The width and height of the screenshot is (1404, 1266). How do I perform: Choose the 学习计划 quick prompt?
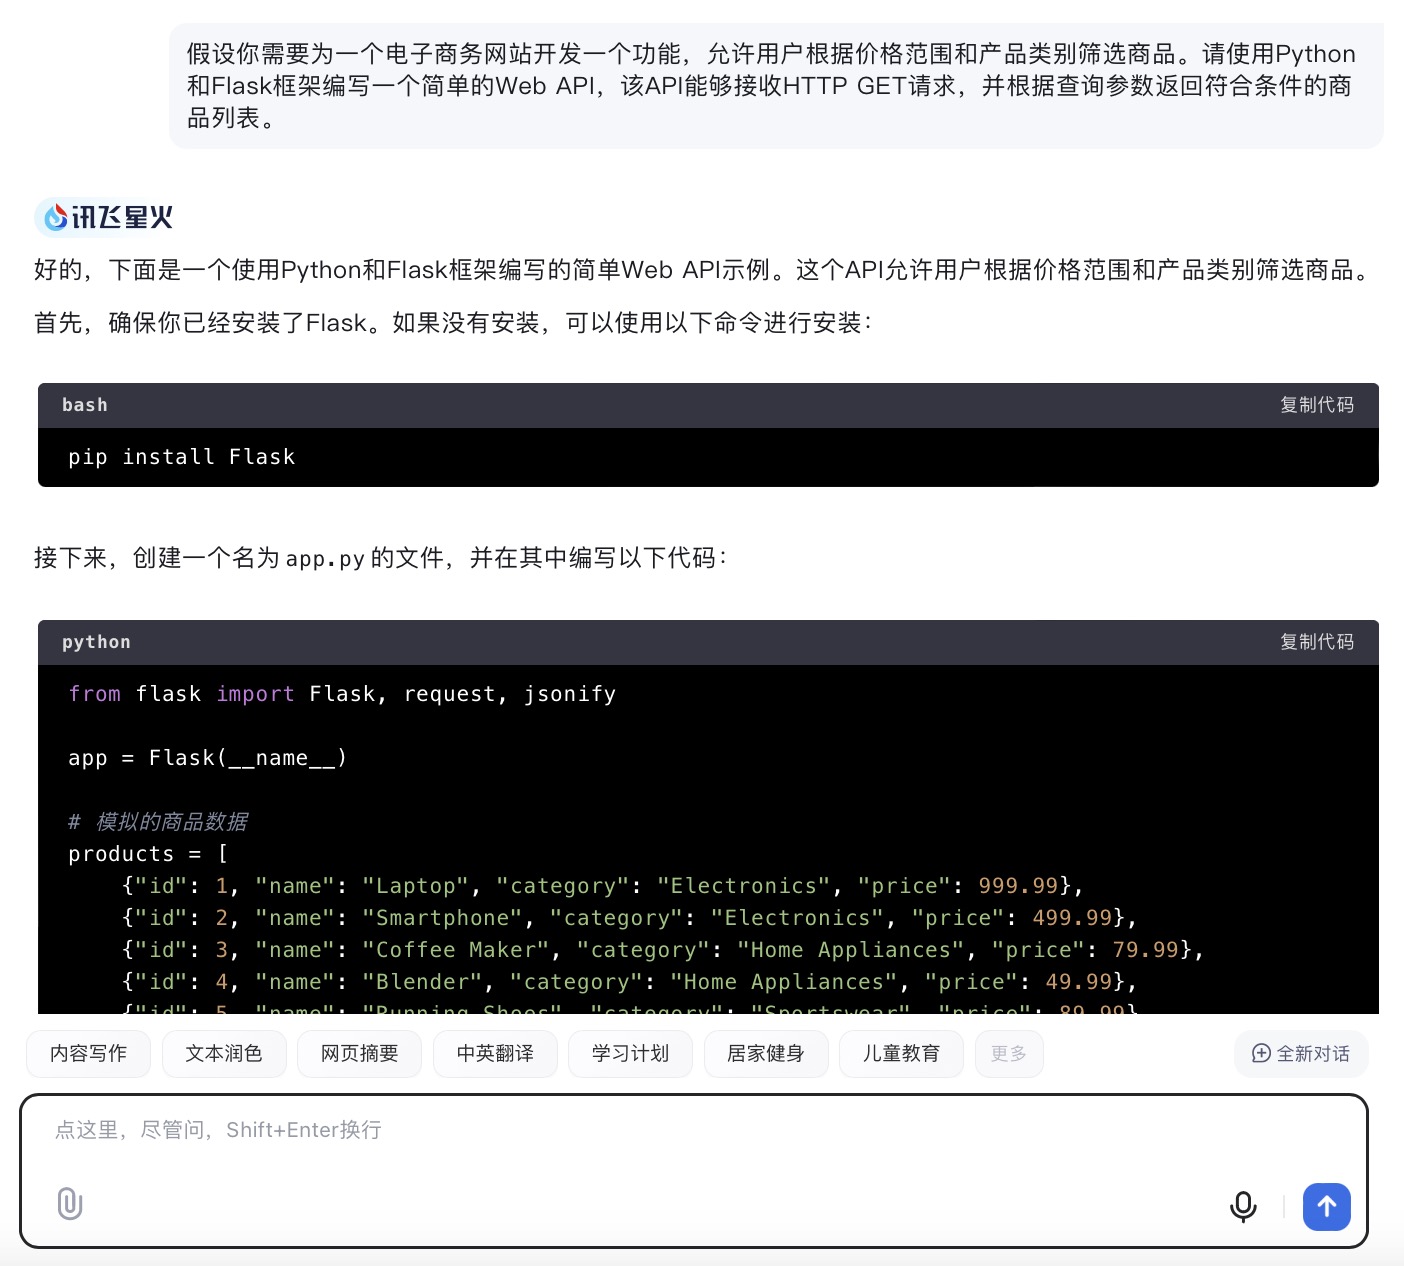630,1053
